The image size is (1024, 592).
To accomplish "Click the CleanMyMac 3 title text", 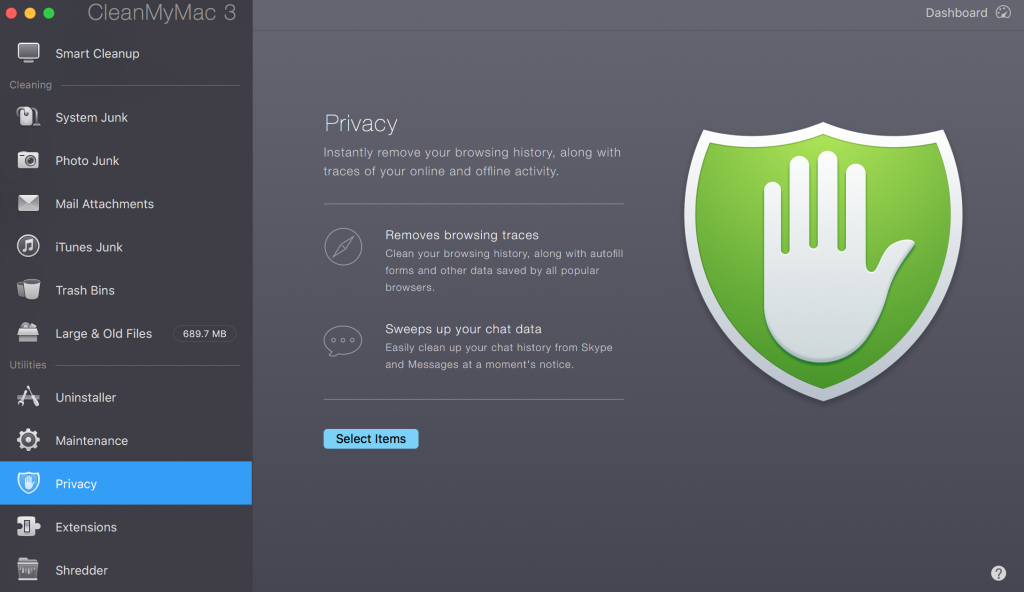I will click(x=161, y=12).
